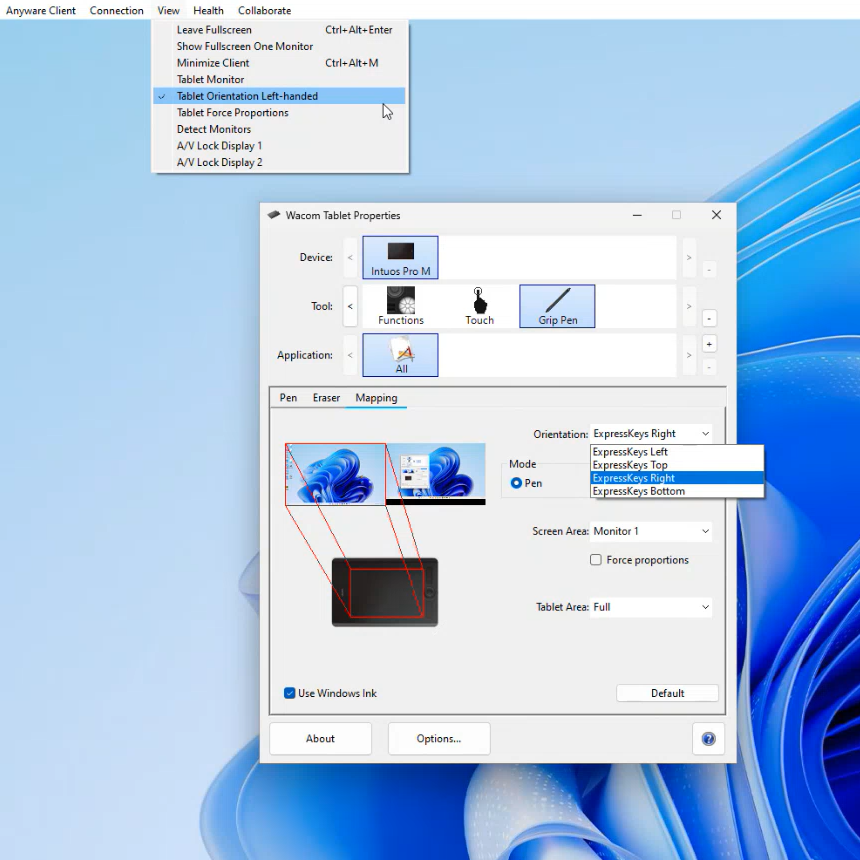Select the All application icon
The image size is (860, 860).
point(400,355)
